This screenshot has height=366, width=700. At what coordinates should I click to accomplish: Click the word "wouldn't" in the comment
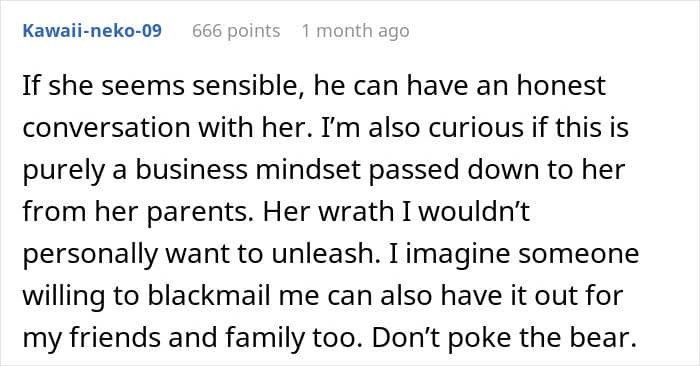[474, 212]
